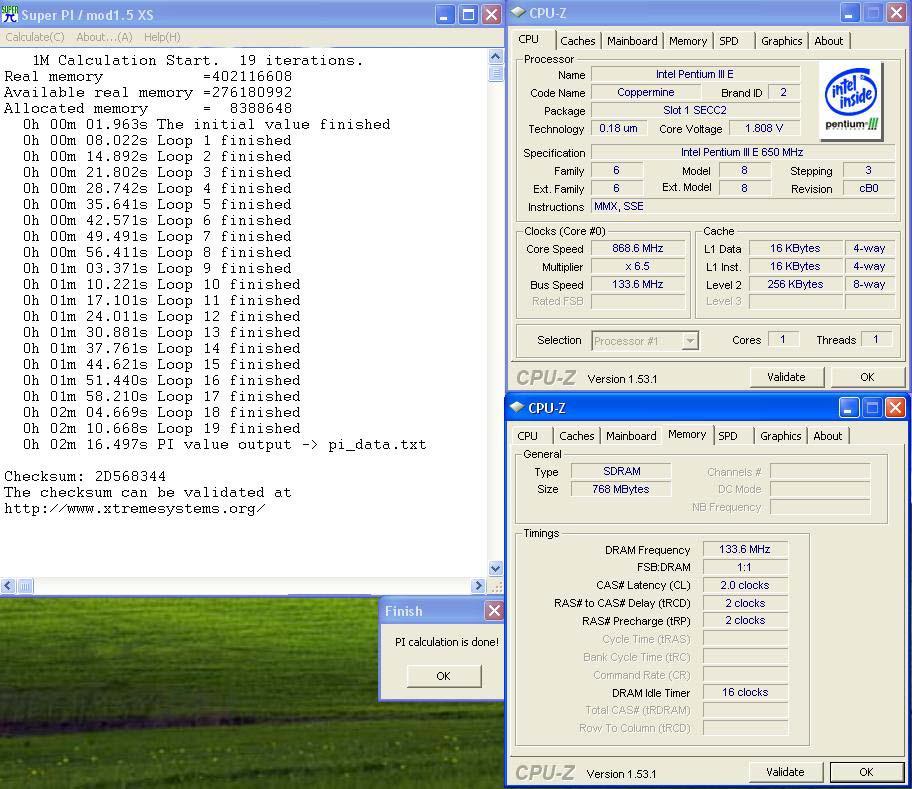Click the 'Loop 19 finished' line

[x=162, y=429]
